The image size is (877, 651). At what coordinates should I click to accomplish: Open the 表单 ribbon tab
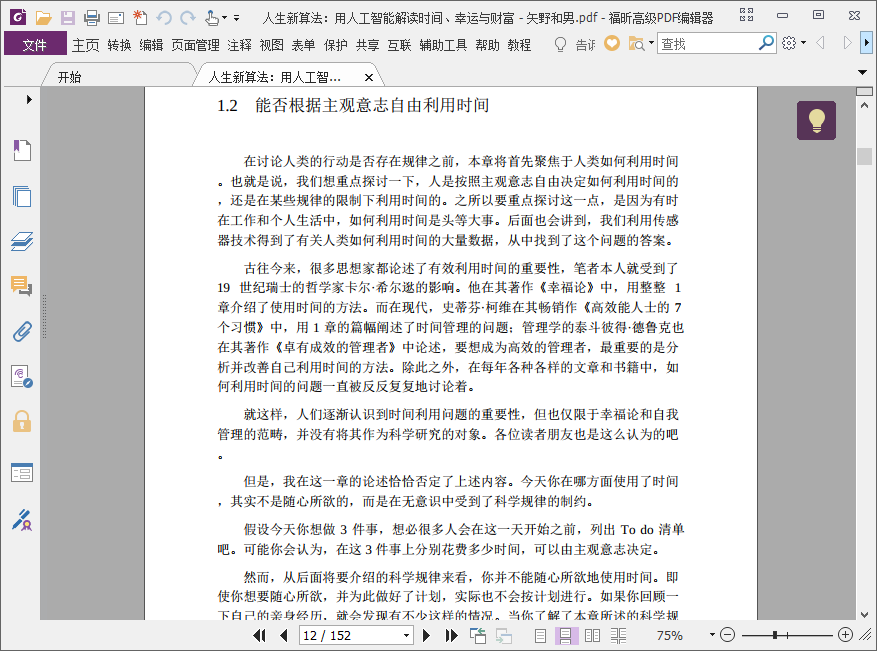[x=303, y=45]
